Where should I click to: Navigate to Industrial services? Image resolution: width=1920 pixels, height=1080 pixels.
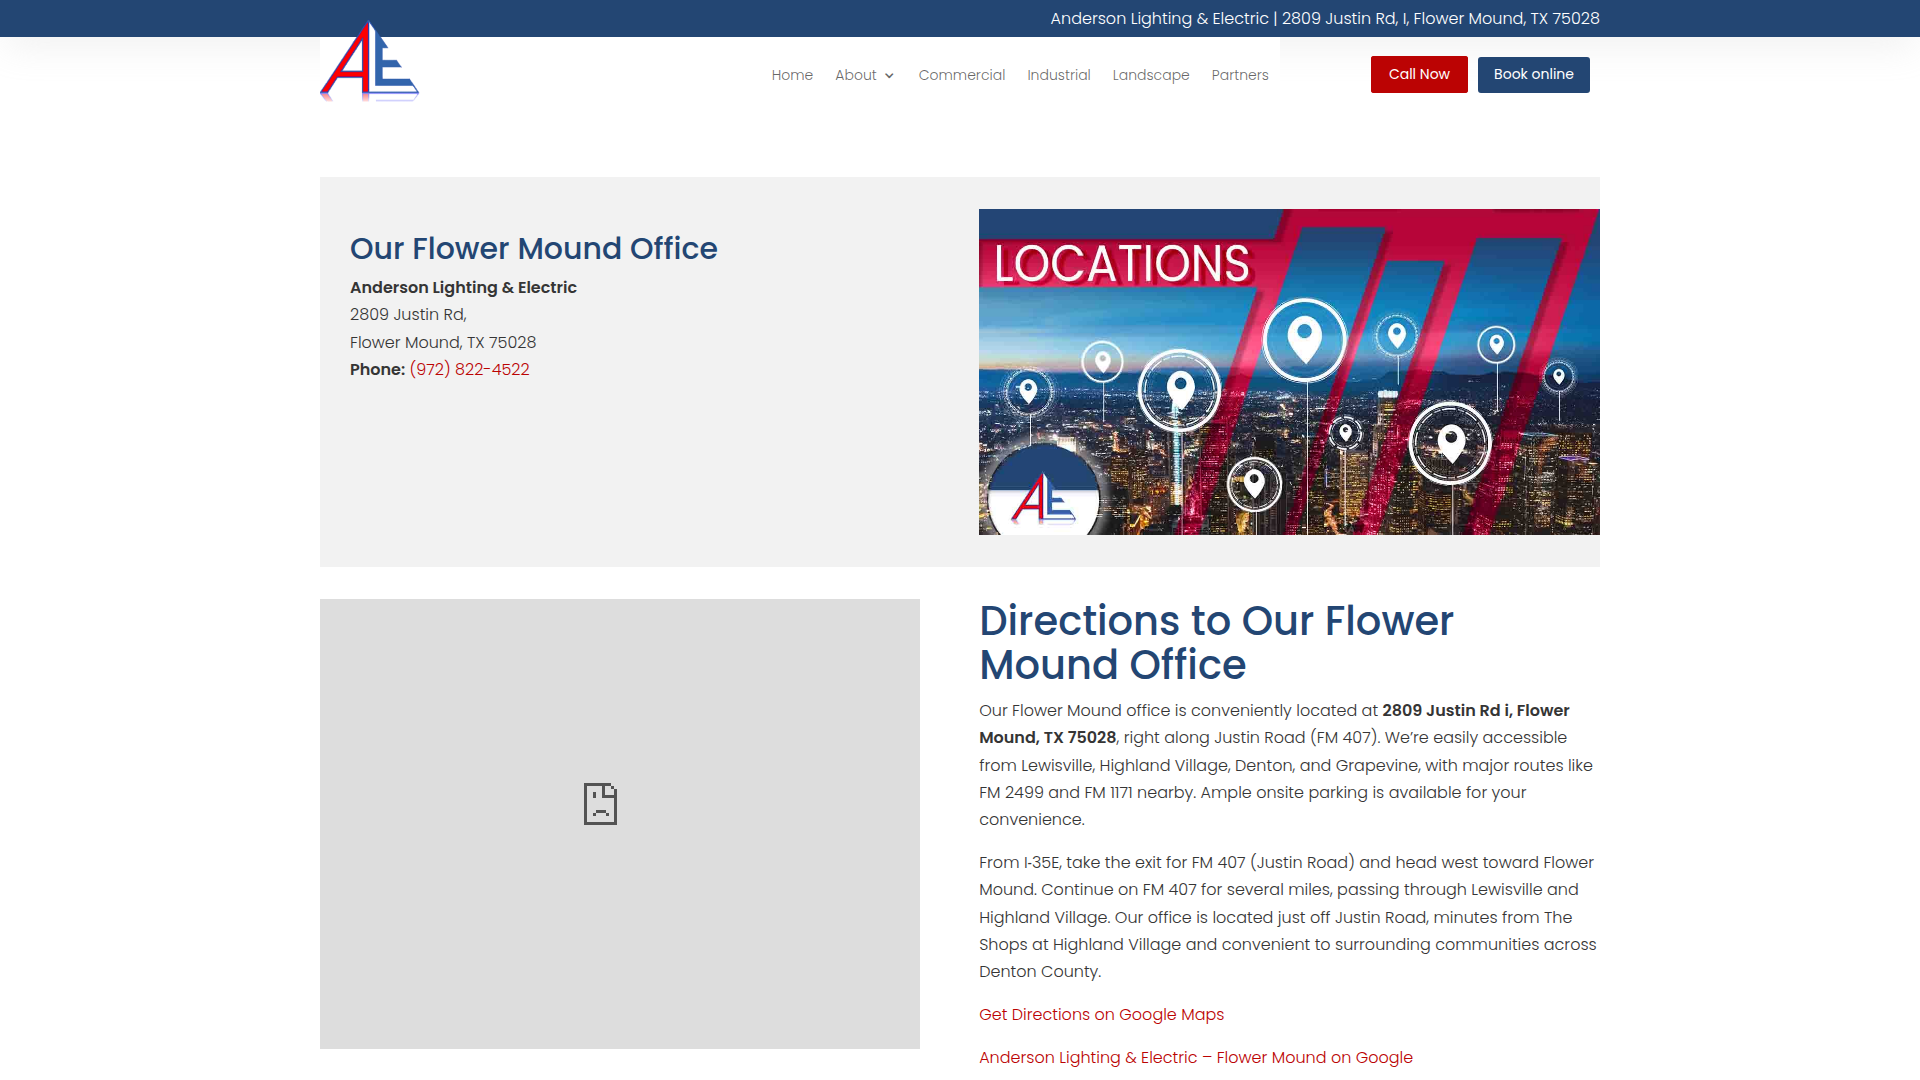coord(1059,75)
